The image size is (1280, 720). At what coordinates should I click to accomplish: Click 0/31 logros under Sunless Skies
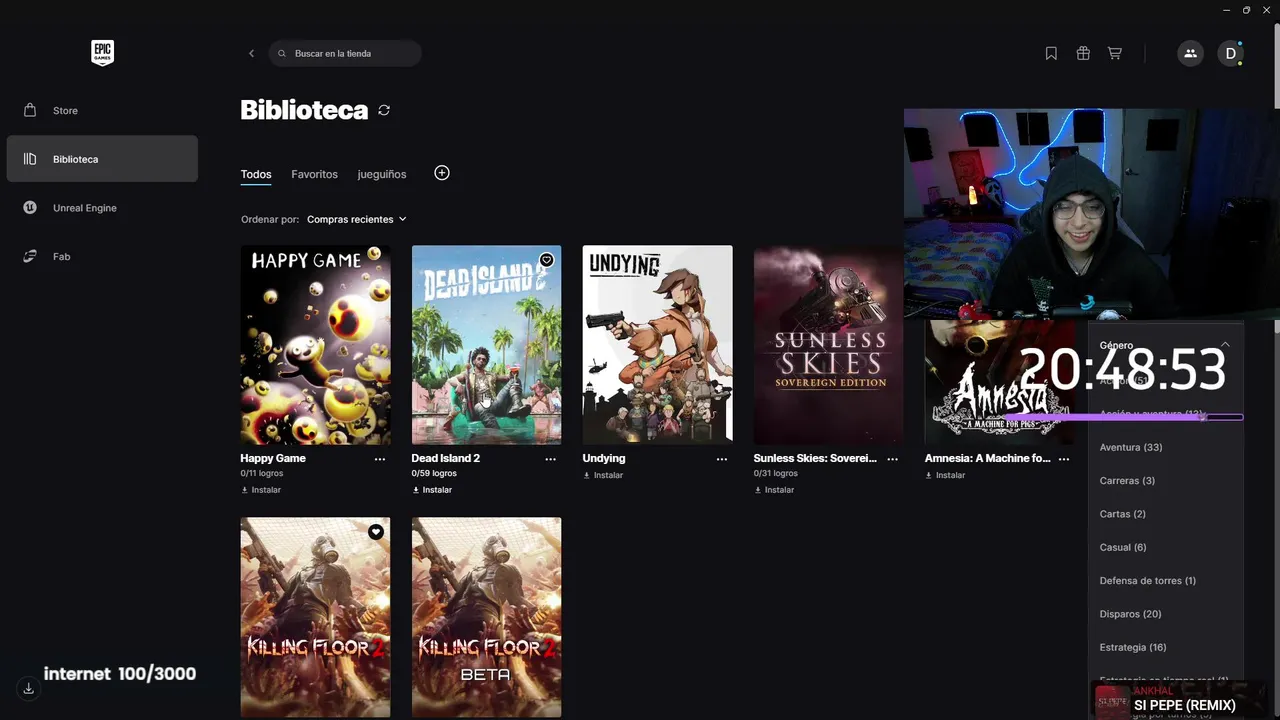[x=776, y=473]
